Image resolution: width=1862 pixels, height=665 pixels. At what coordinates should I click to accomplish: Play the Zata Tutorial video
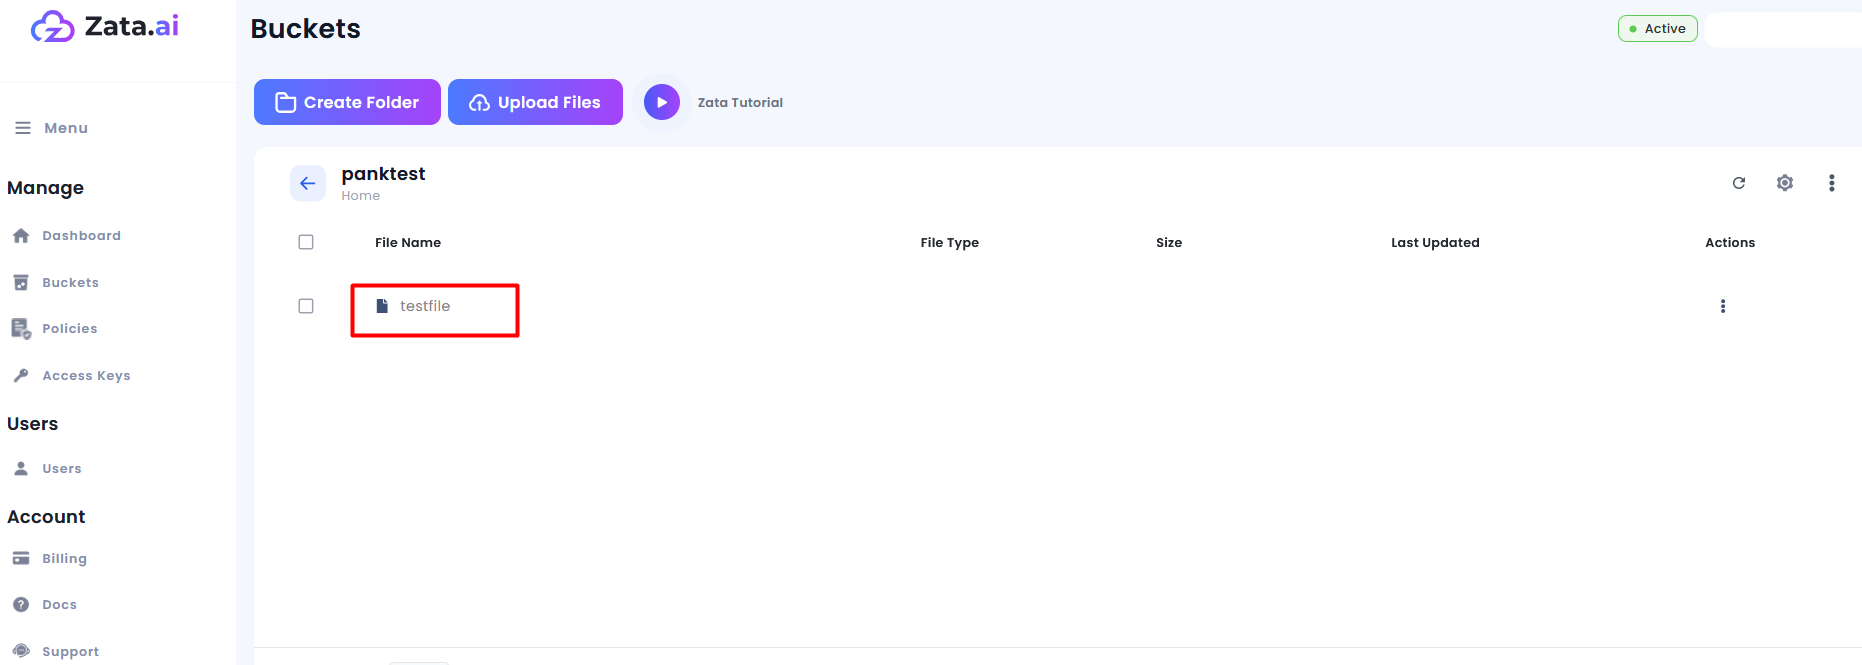[662, 102]
